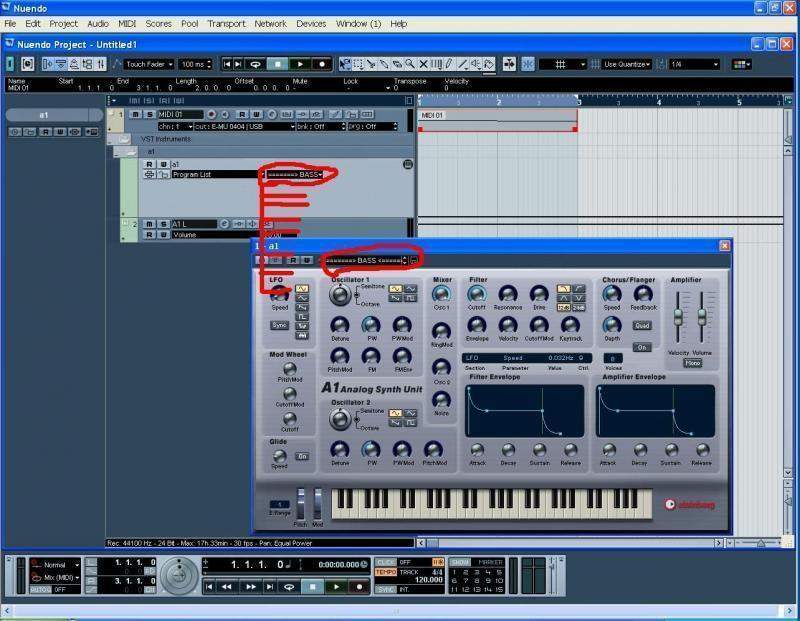Screen dimensions: 800x621
Task: Toggle the LFO Sync button
Action: [x=279, y=325]
